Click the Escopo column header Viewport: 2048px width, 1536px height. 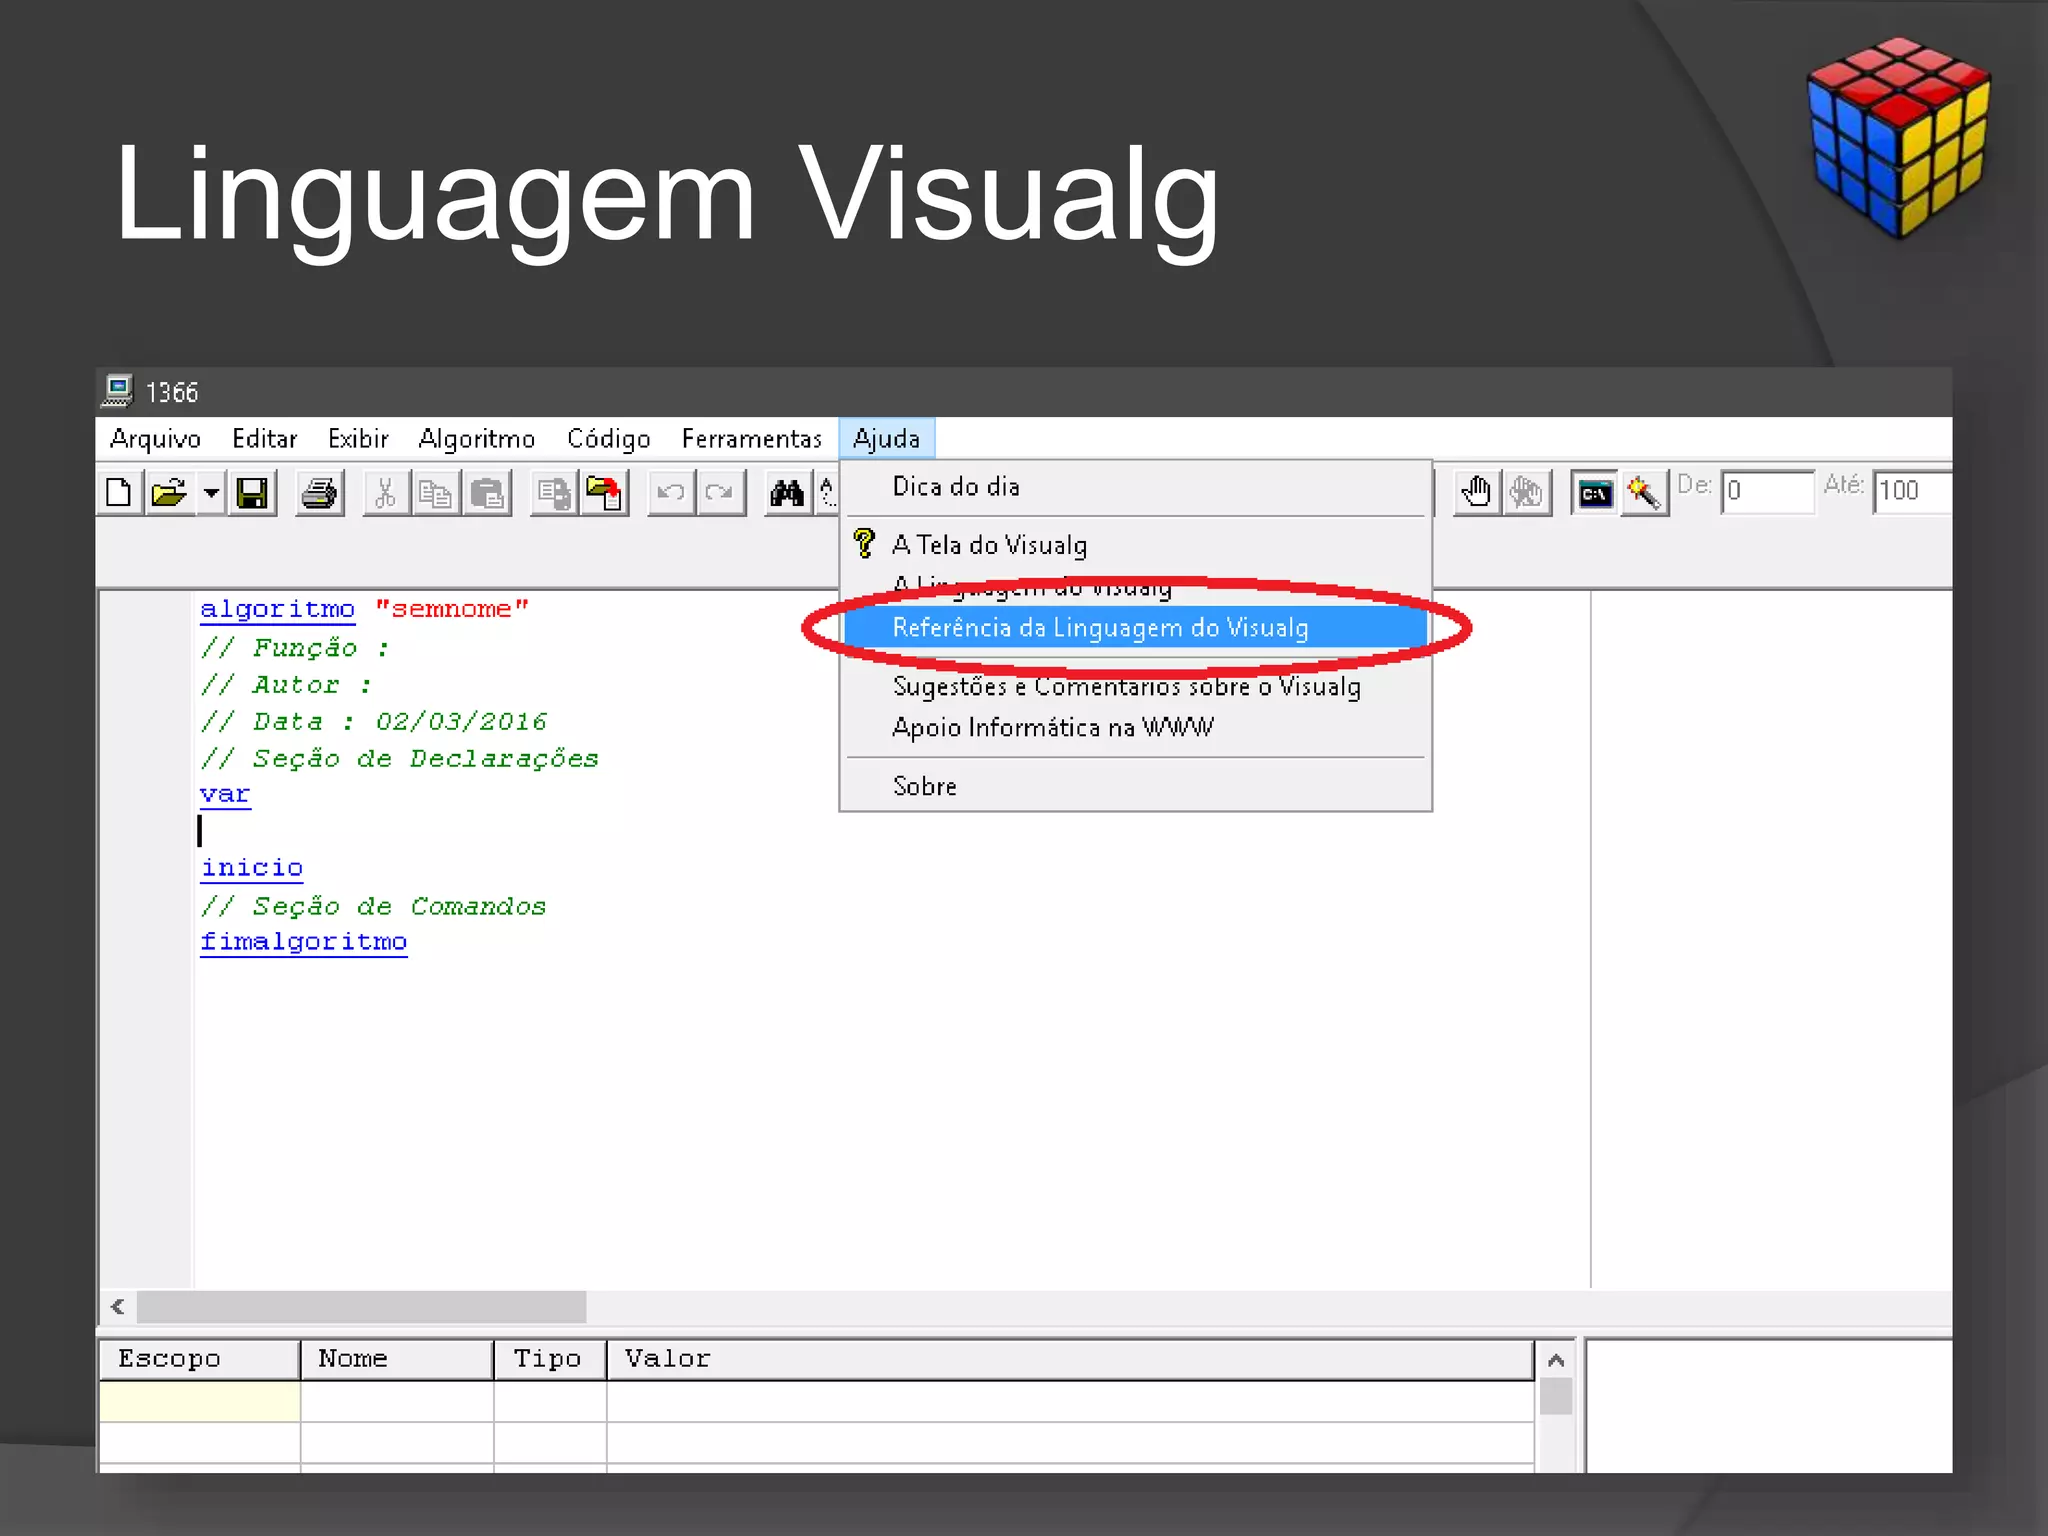tap(199, 1360)
